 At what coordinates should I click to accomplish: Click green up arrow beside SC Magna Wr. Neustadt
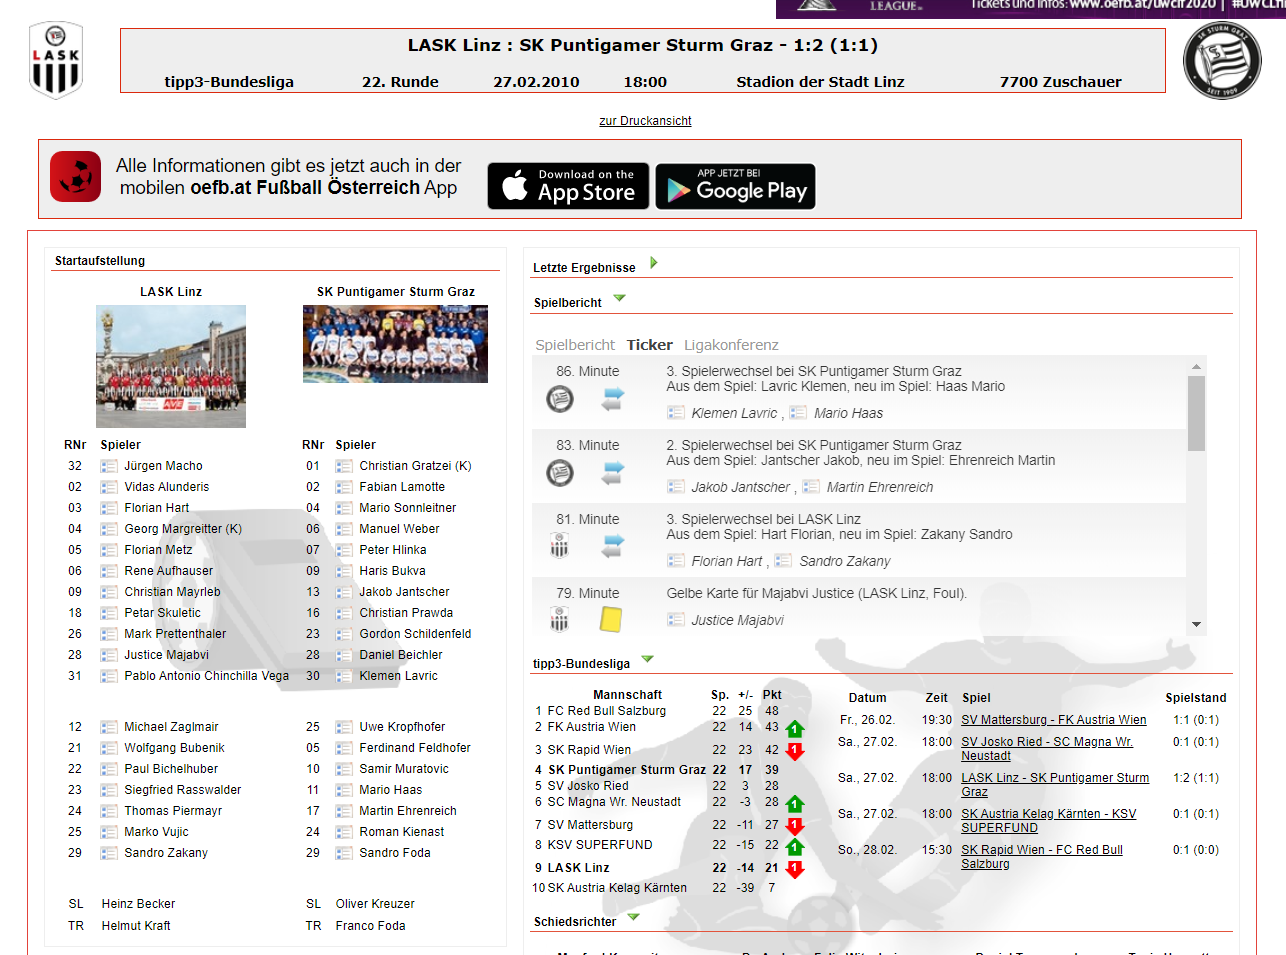[795, 804]
